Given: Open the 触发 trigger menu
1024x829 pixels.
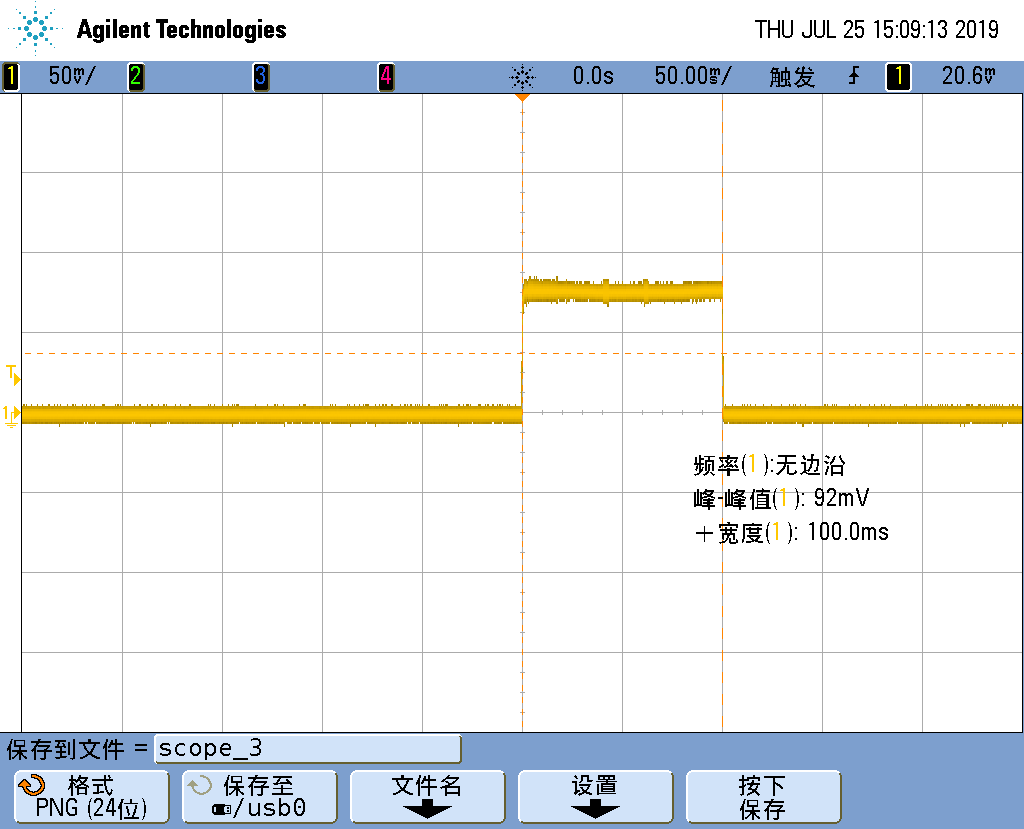Looking at the screenshot, I should point(790,75).
